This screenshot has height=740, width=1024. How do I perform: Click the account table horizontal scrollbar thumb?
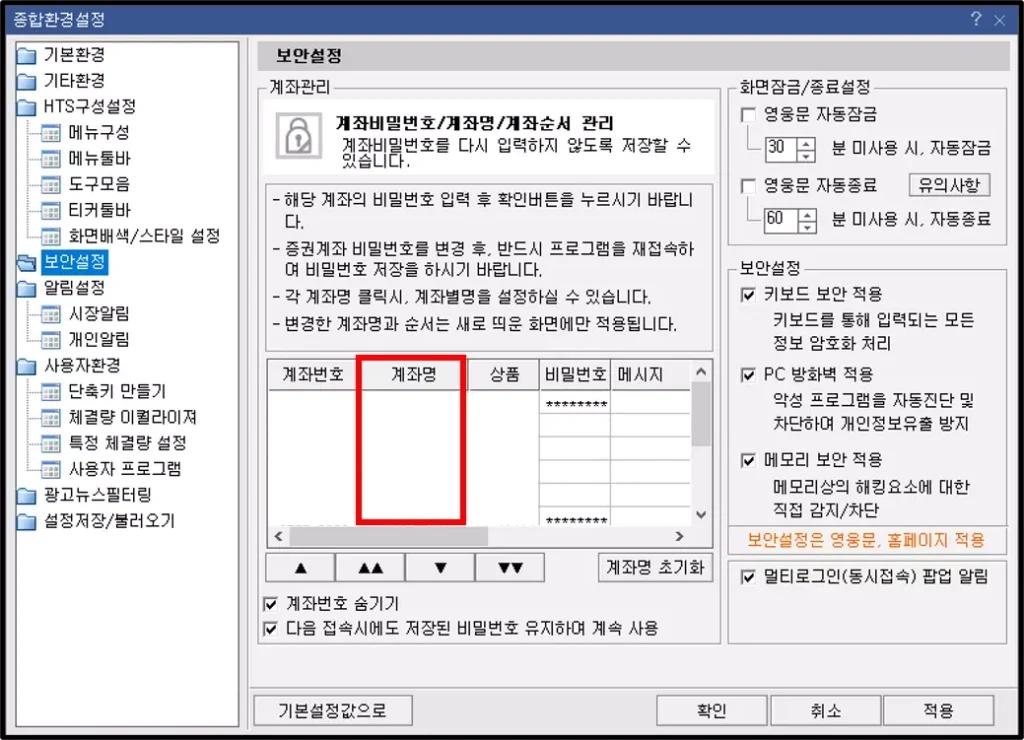point(389,536)
